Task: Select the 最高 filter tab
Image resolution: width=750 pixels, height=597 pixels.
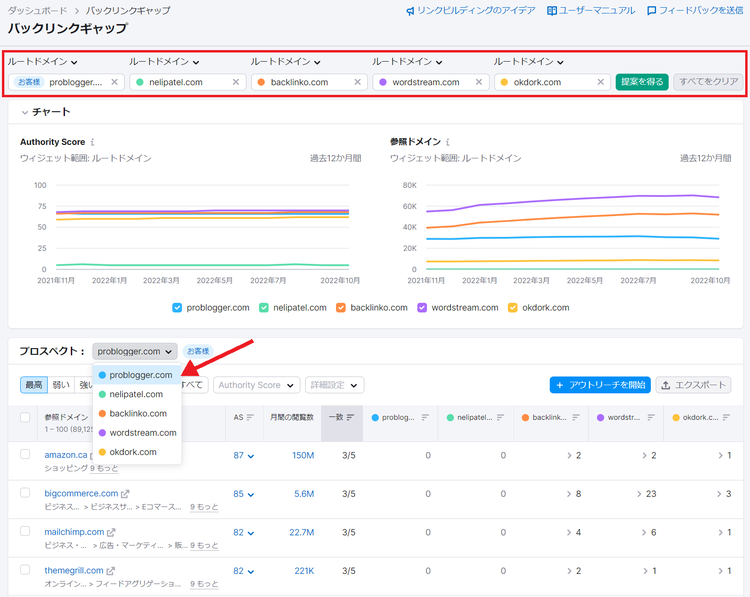Action: click(34, 385)
